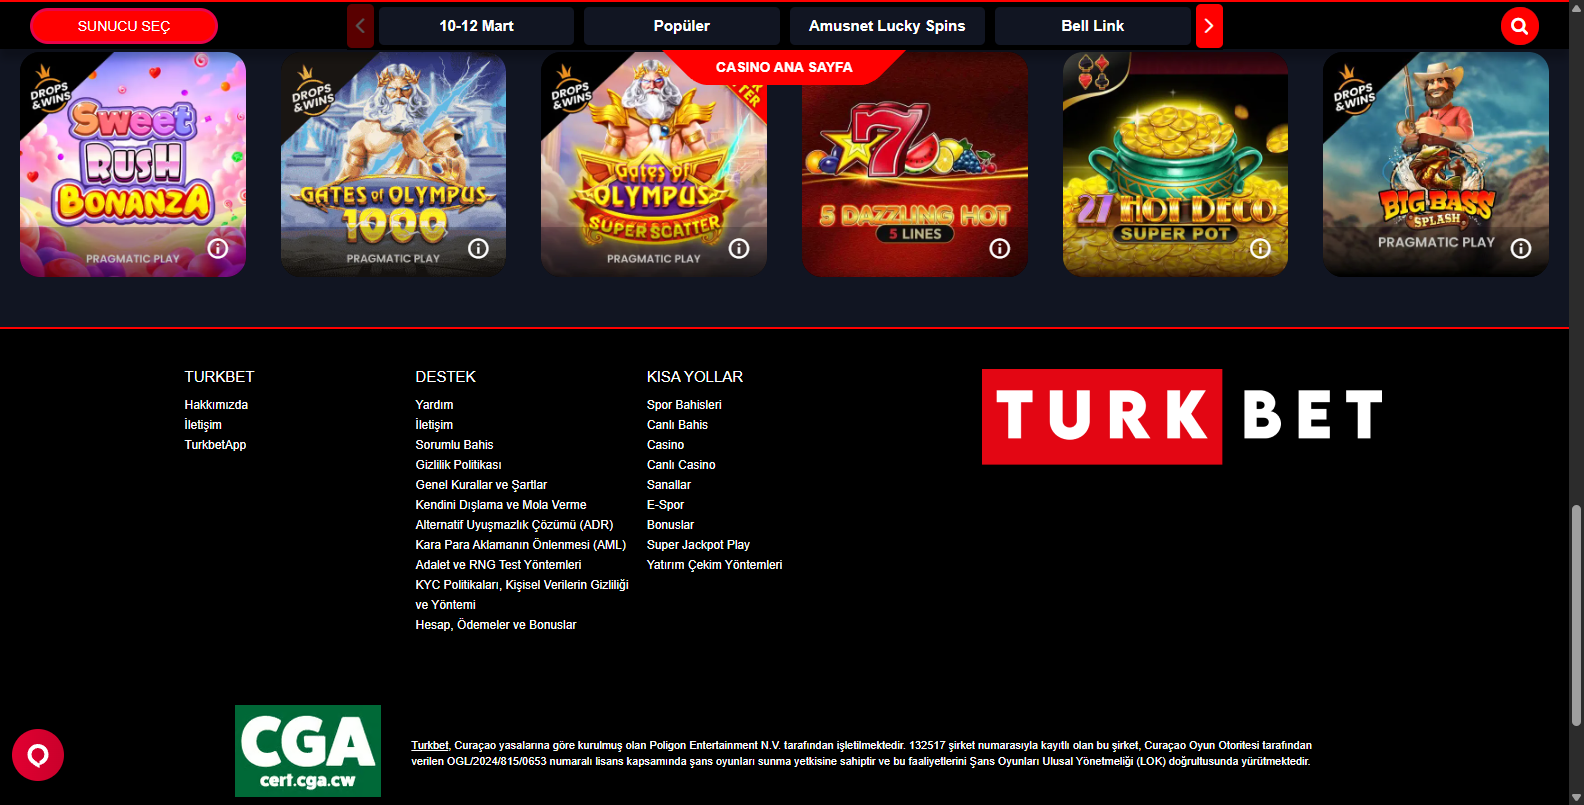The image size is (1584, 805).
Task: Click the CASINO ANA SAYFA banner
Action: [784, 67]
